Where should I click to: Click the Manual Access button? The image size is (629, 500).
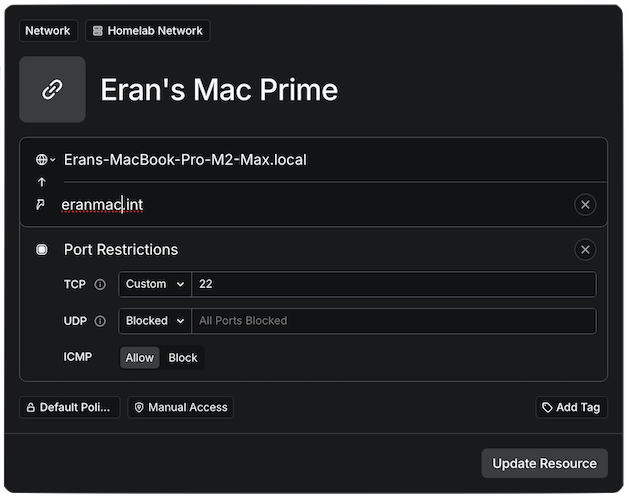(181, 408)
